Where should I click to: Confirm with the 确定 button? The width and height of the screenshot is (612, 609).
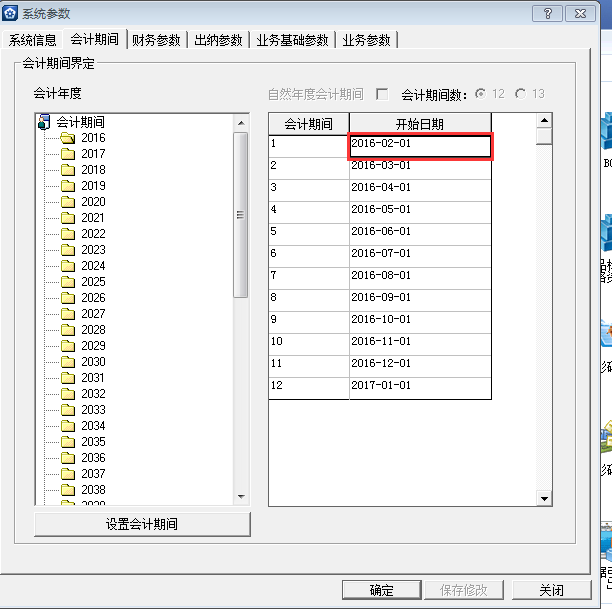tap(381, 590)
